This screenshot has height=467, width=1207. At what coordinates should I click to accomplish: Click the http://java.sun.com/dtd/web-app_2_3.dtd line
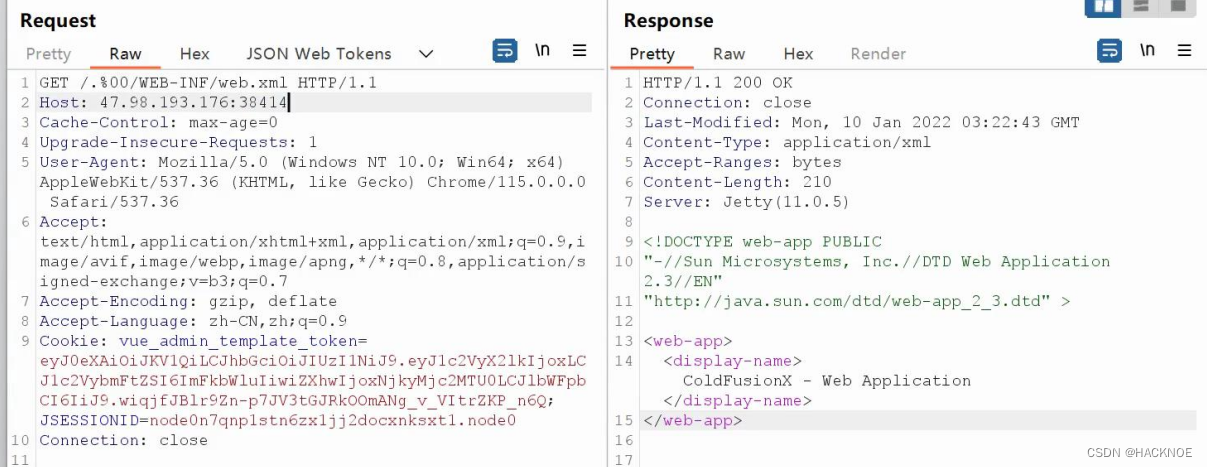[857, 301]
